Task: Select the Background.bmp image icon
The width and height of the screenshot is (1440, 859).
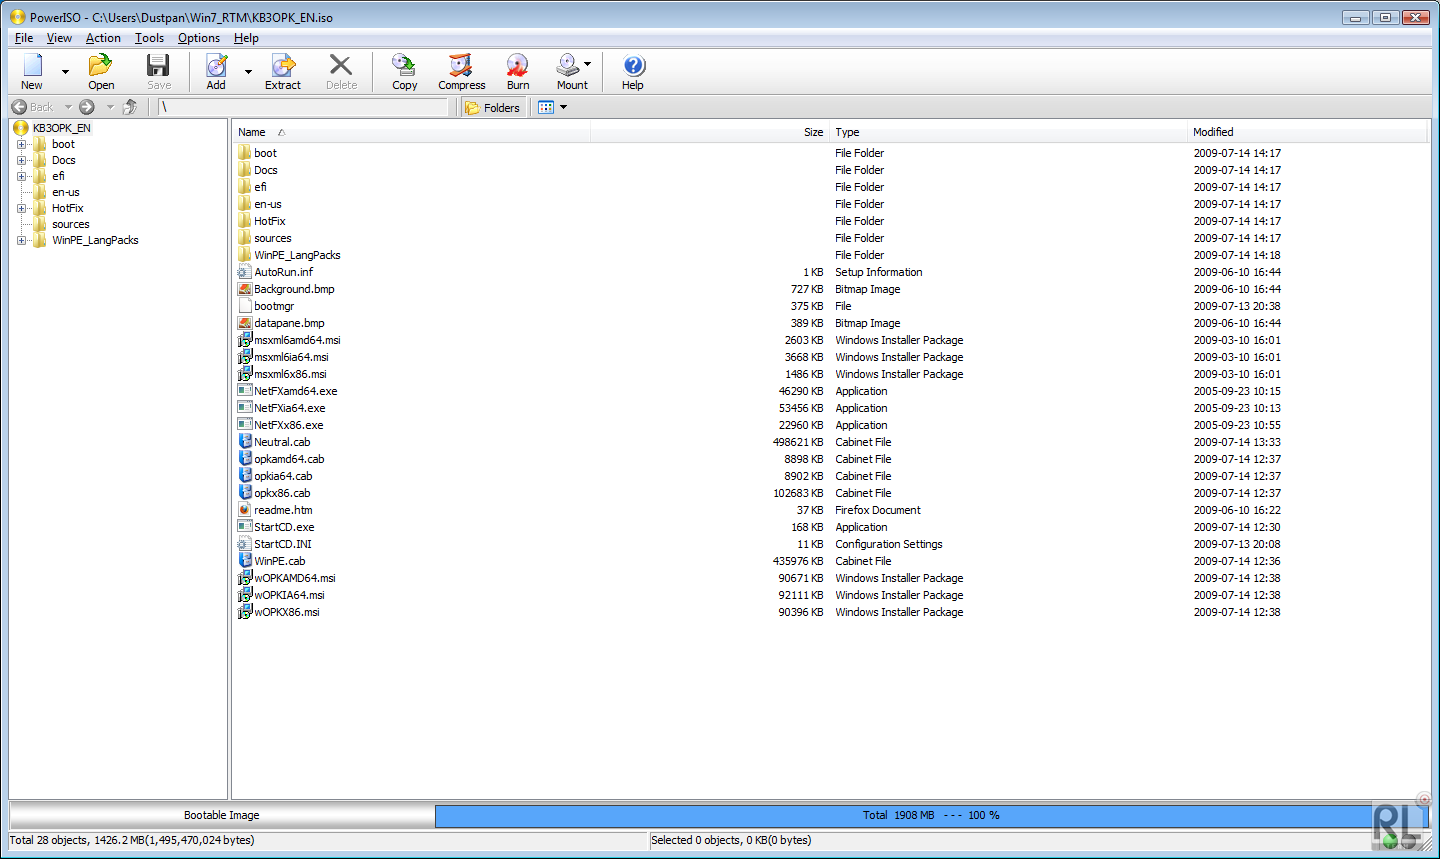Action: coord(245,289)
